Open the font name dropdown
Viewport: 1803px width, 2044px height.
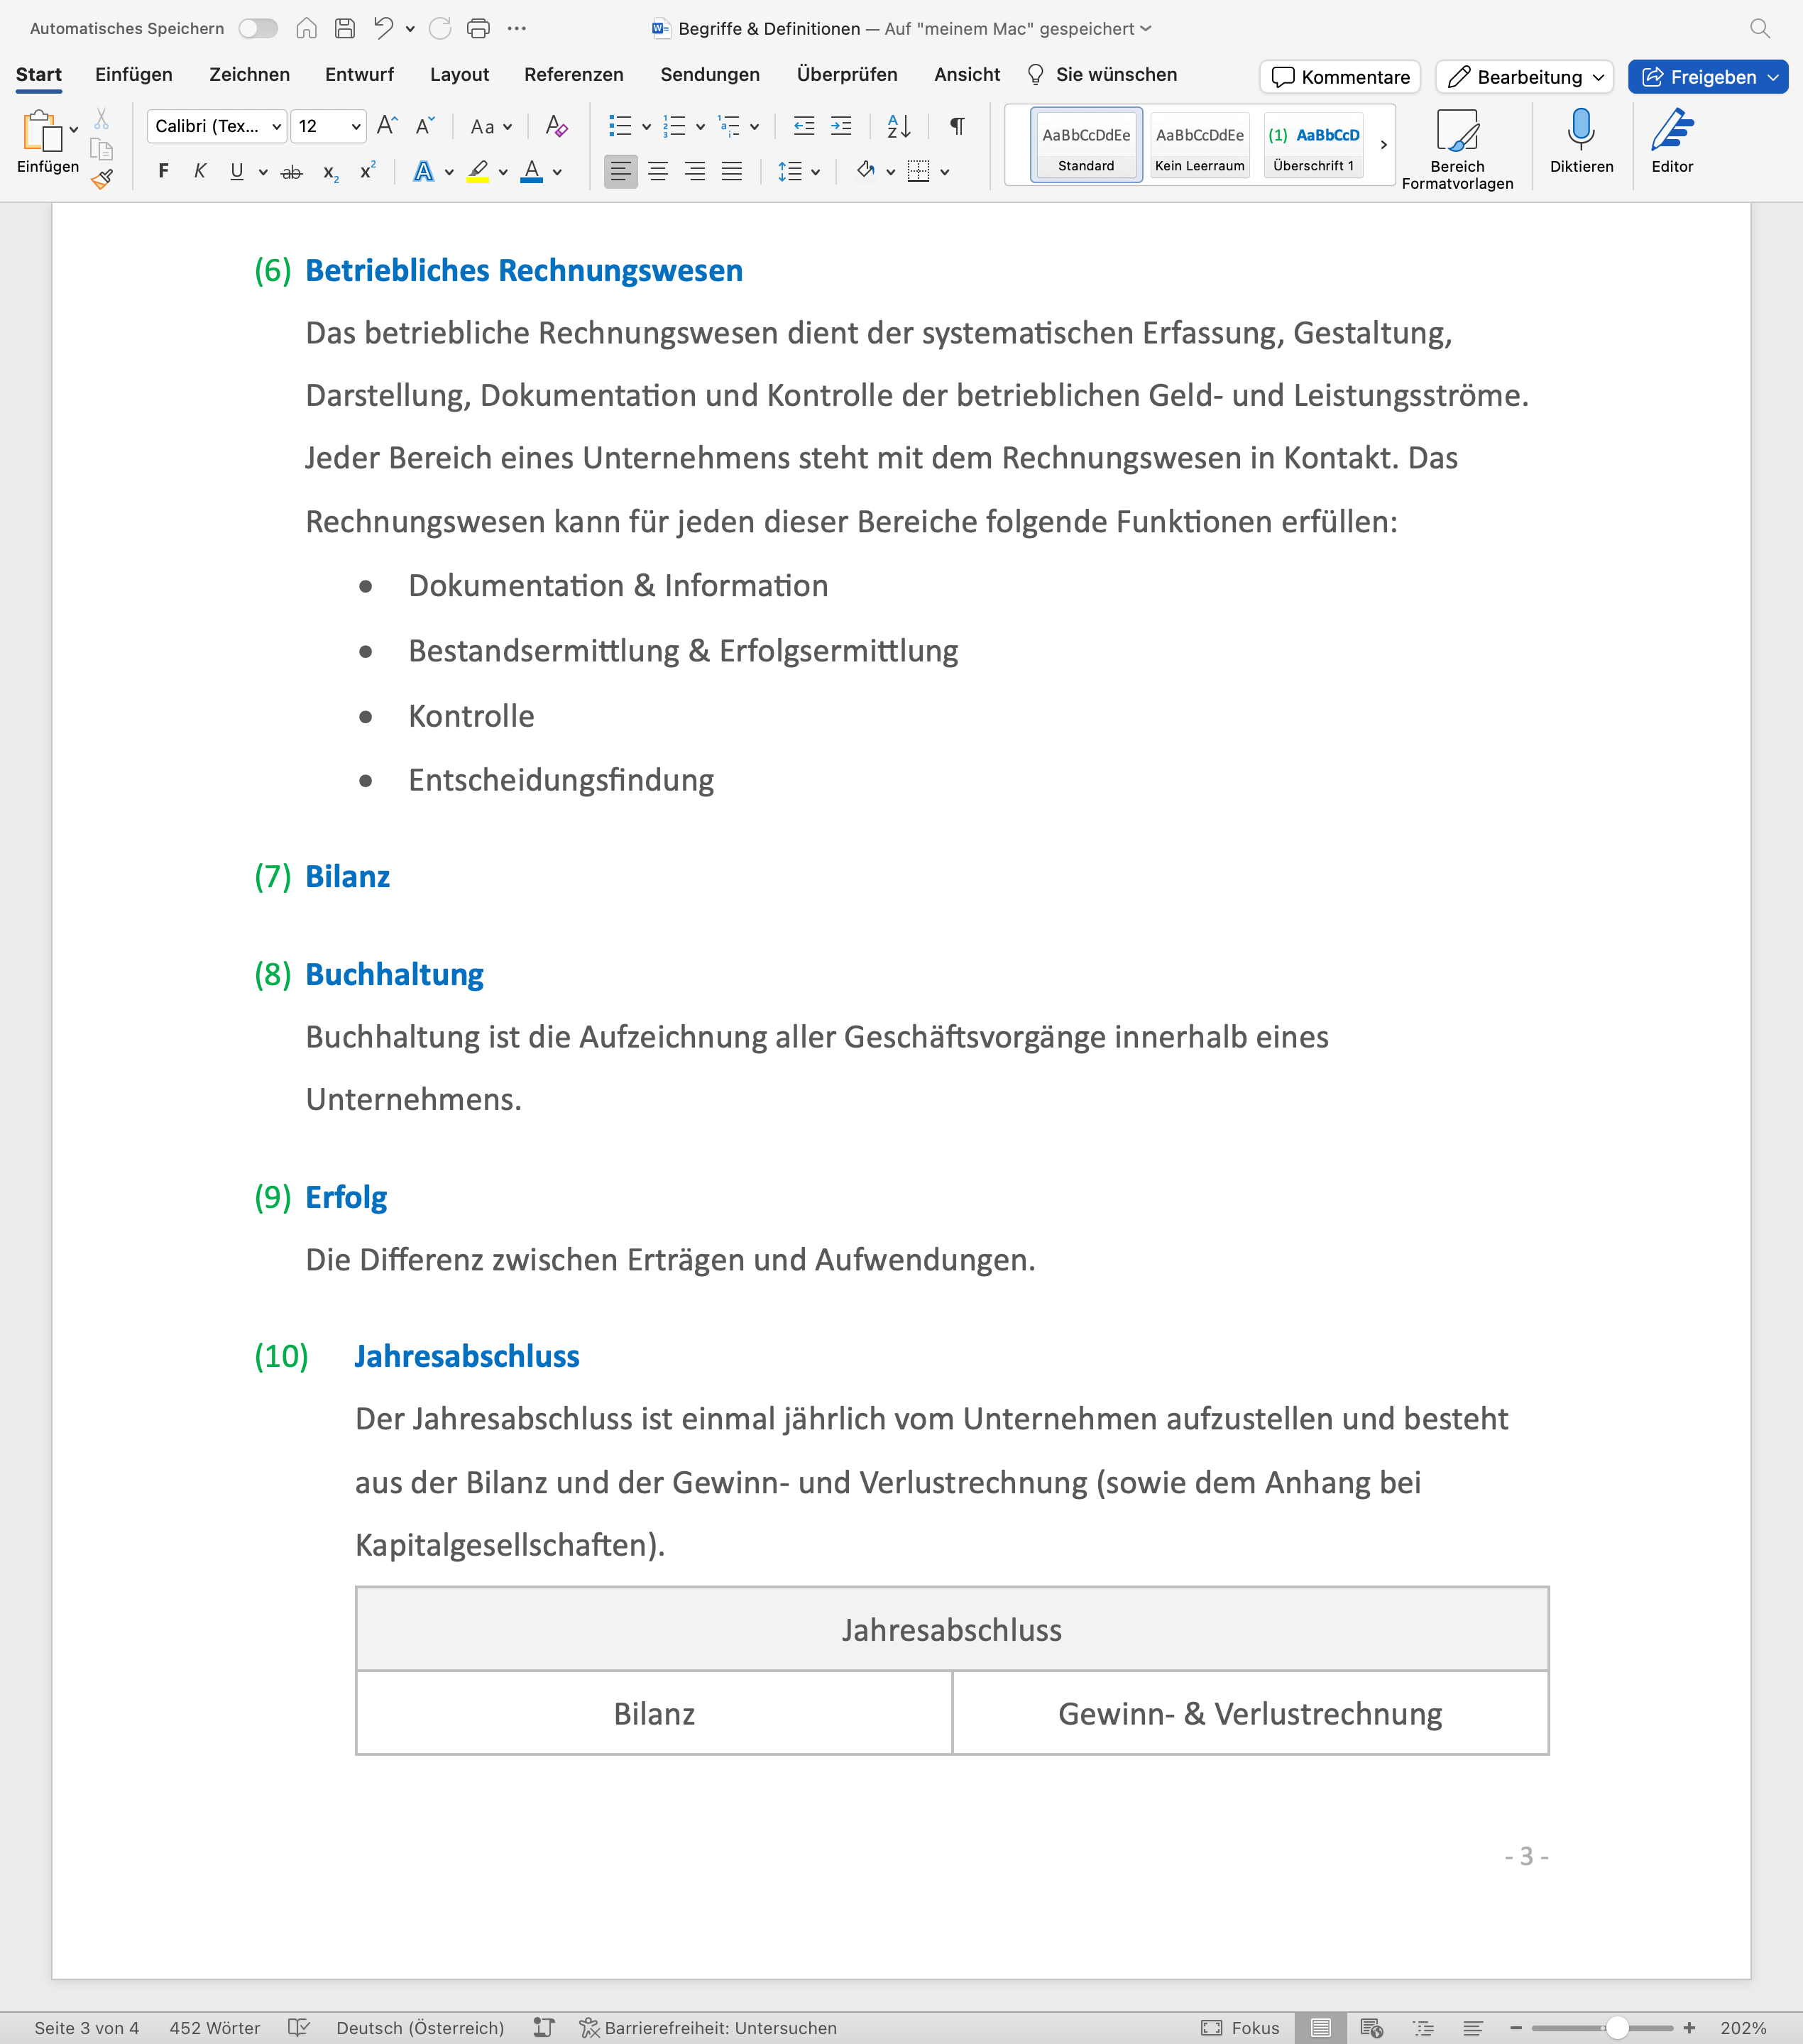tap(276, 126)
